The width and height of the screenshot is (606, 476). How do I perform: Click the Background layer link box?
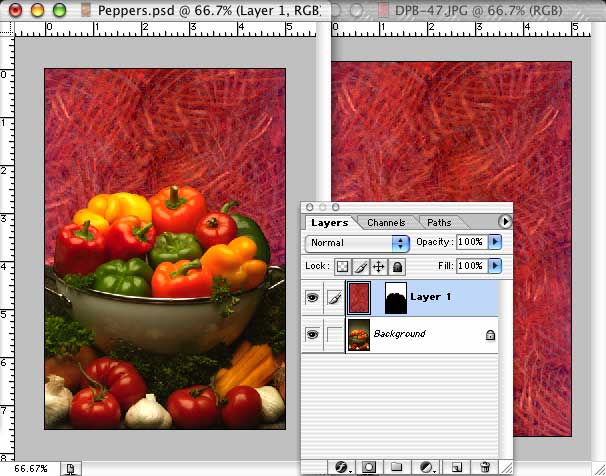point(334,334)
